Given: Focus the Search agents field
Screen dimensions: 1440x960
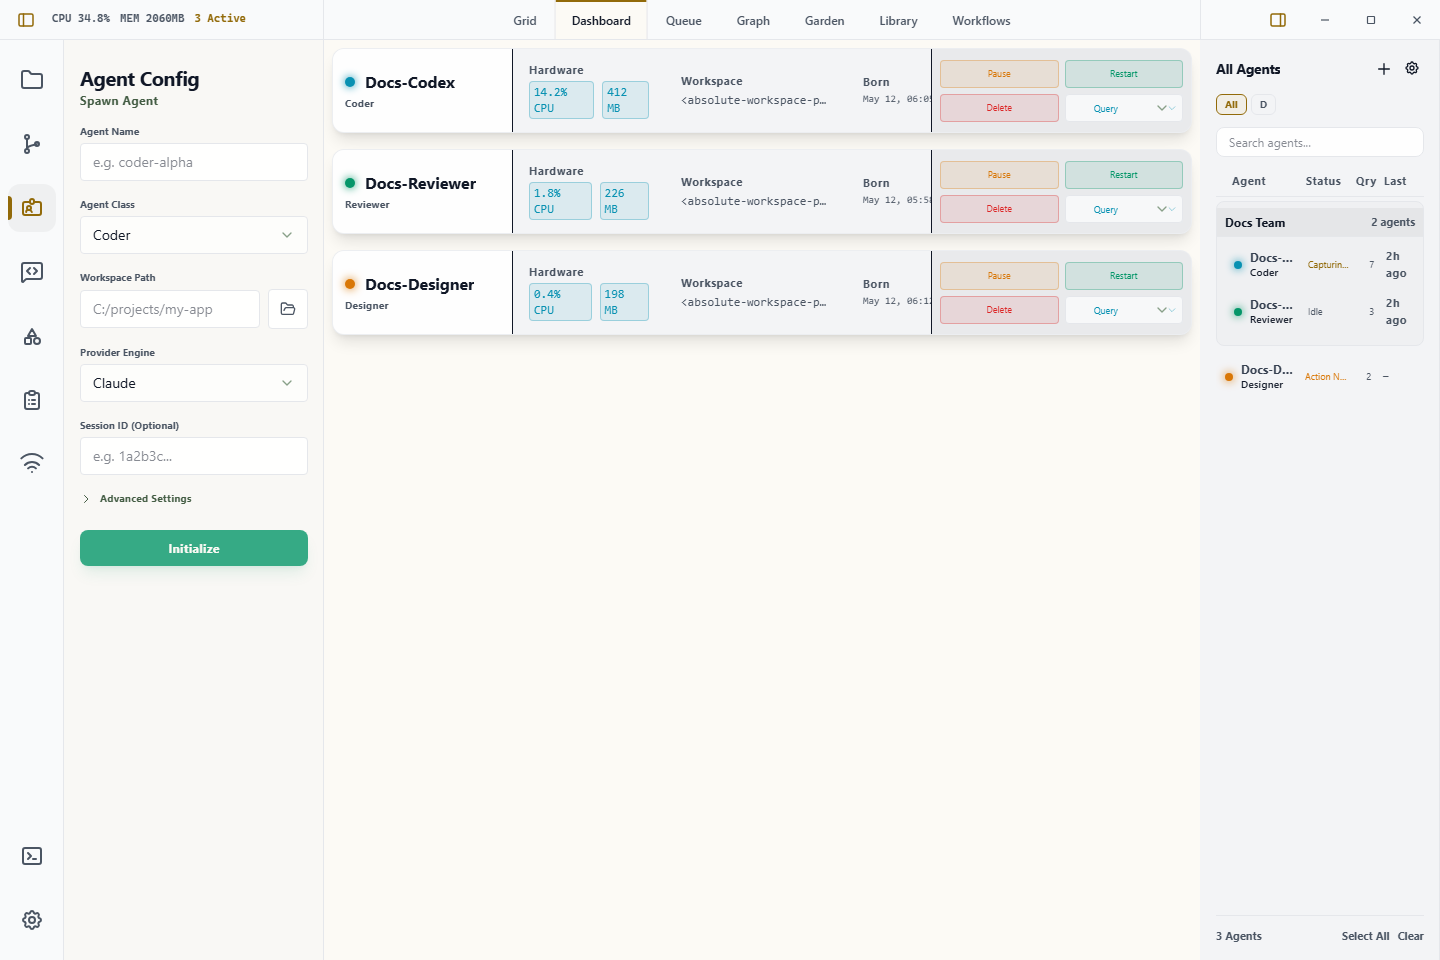Looking at the screenshot, I should pos(1320,142).
